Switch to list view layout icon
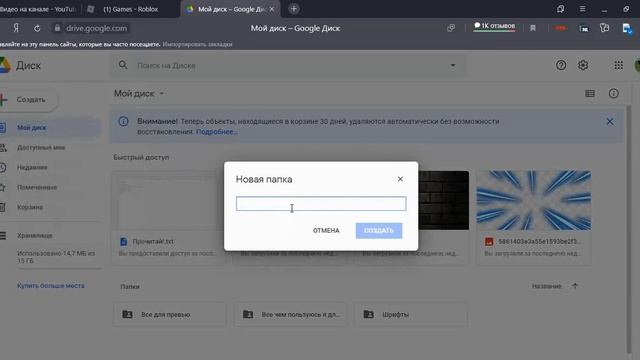640x360 pixels. (x=590, y=93)
